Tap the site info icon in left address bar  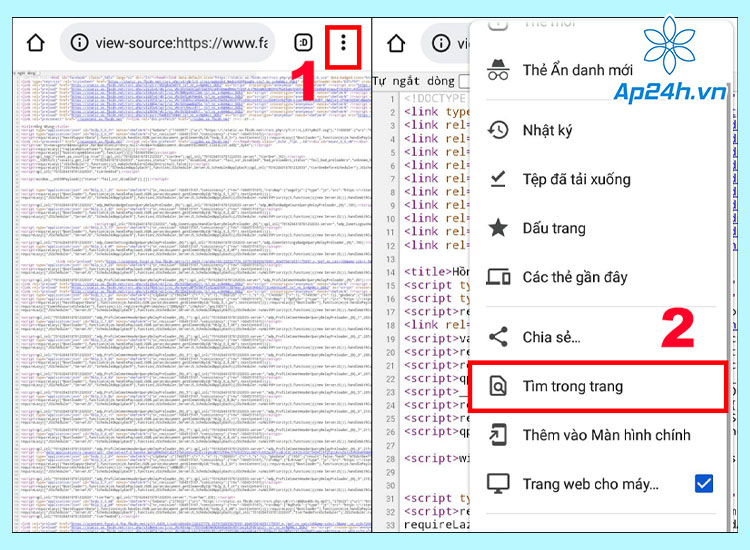79,43
